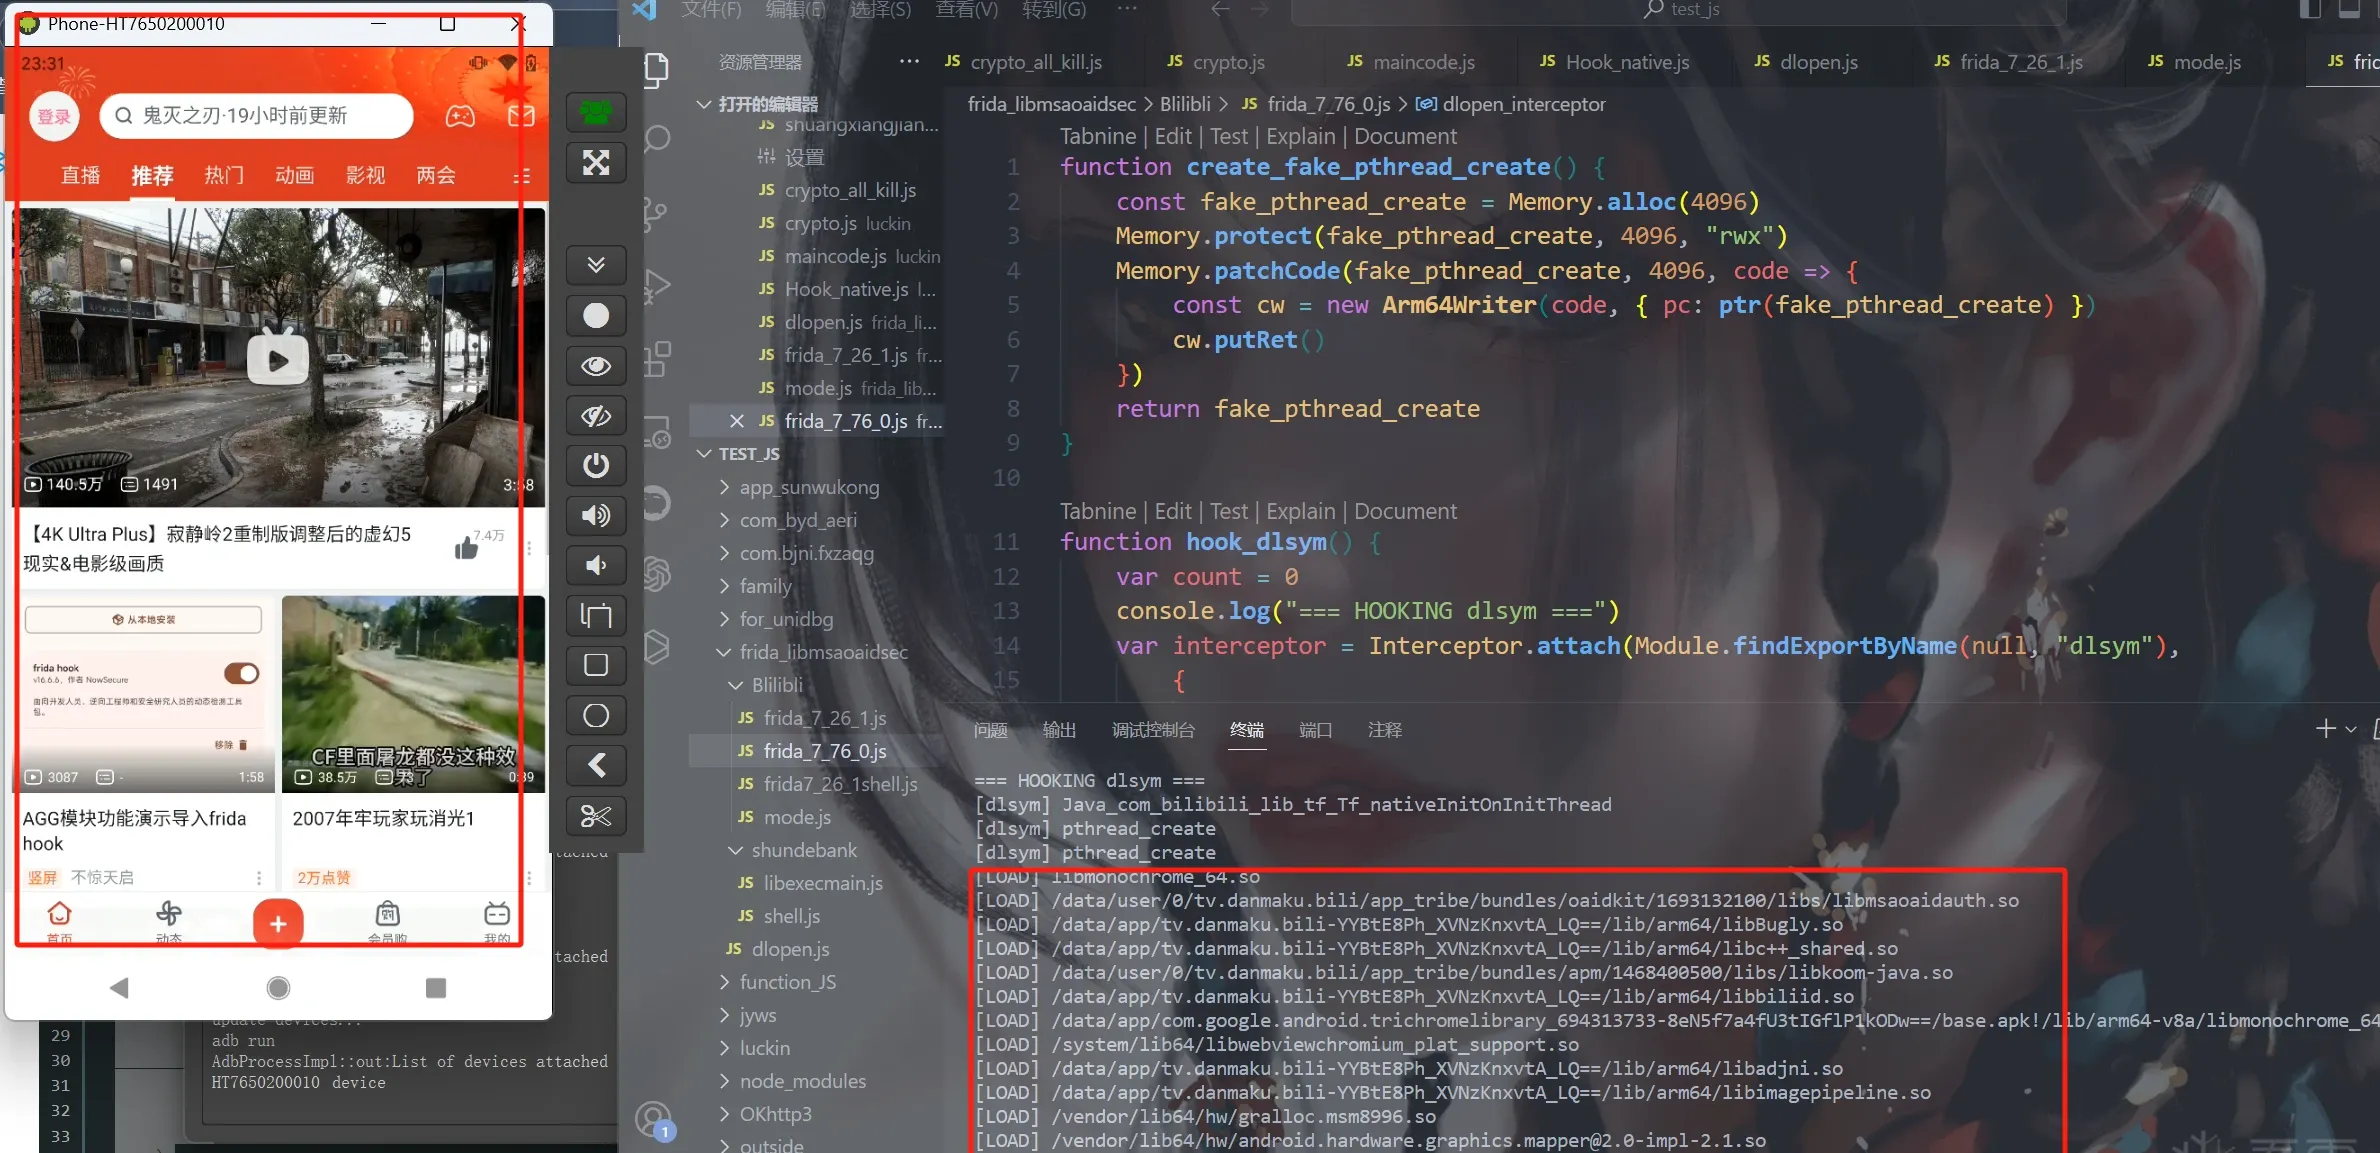The image size is (2380, 1153).
Task: Close frida_7_76_0.js in open editors list
Action: tap(737, 421)
